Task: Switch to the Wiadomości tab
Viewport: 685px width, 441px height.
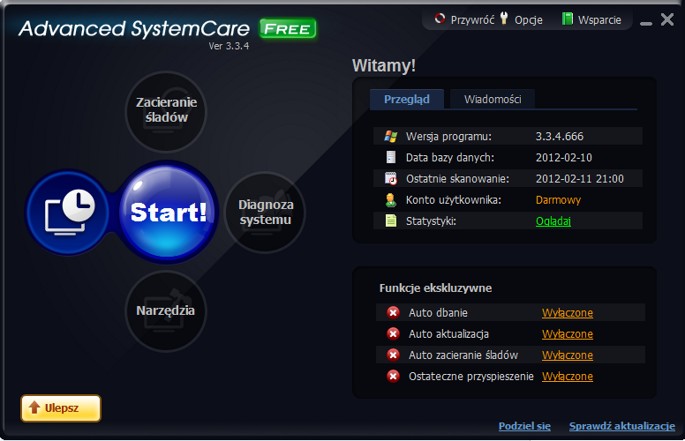Action: pyautogui.click(x=492, y=99)
